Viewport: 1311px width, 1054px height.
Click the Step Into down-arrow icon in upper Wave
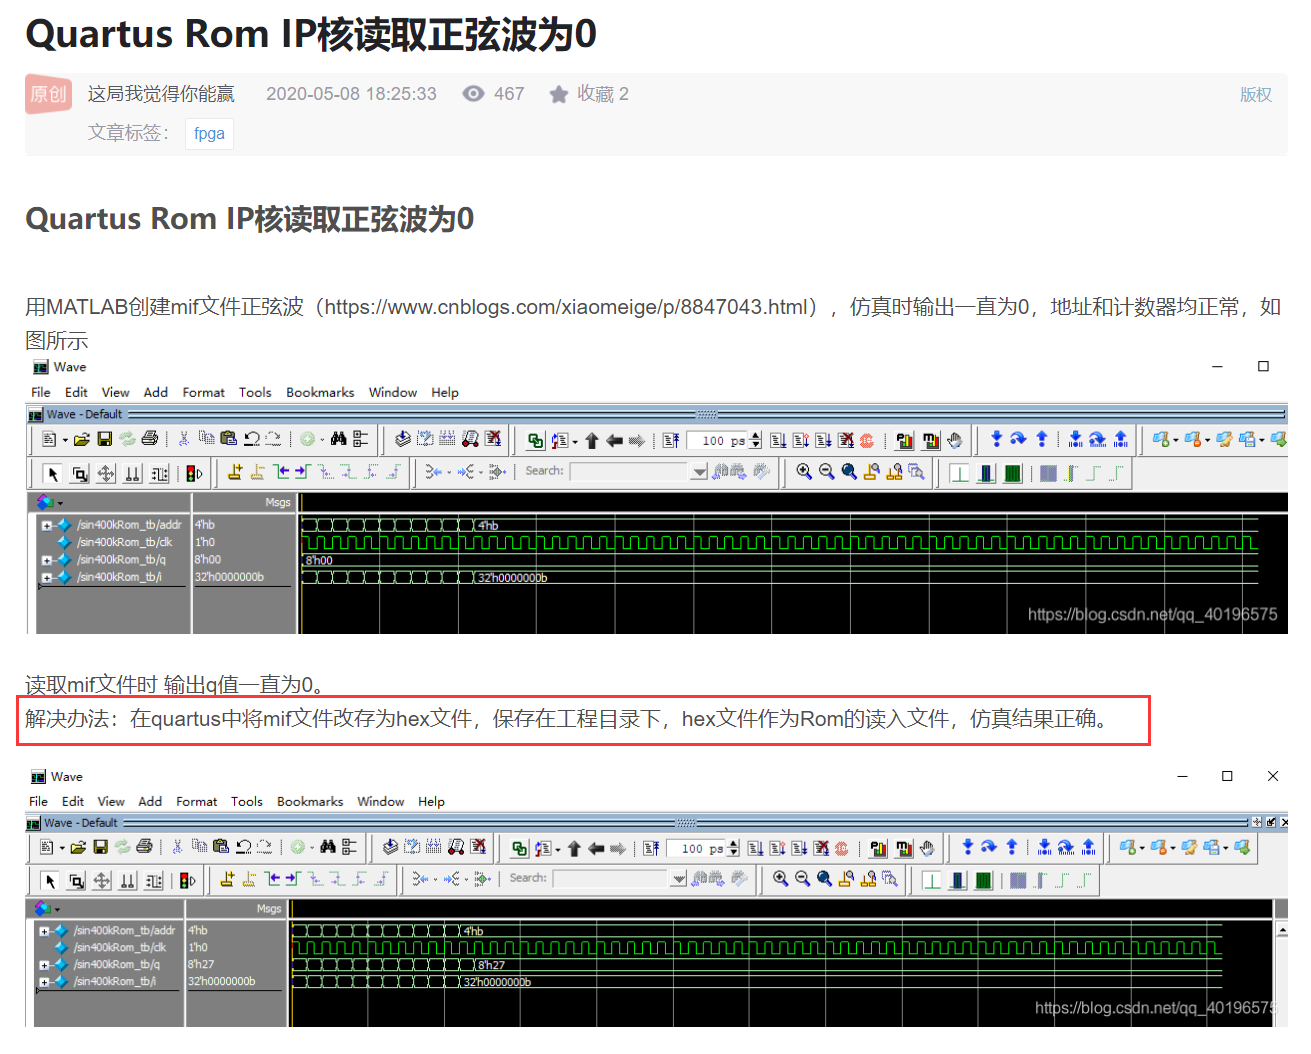(x=997, y=439)
